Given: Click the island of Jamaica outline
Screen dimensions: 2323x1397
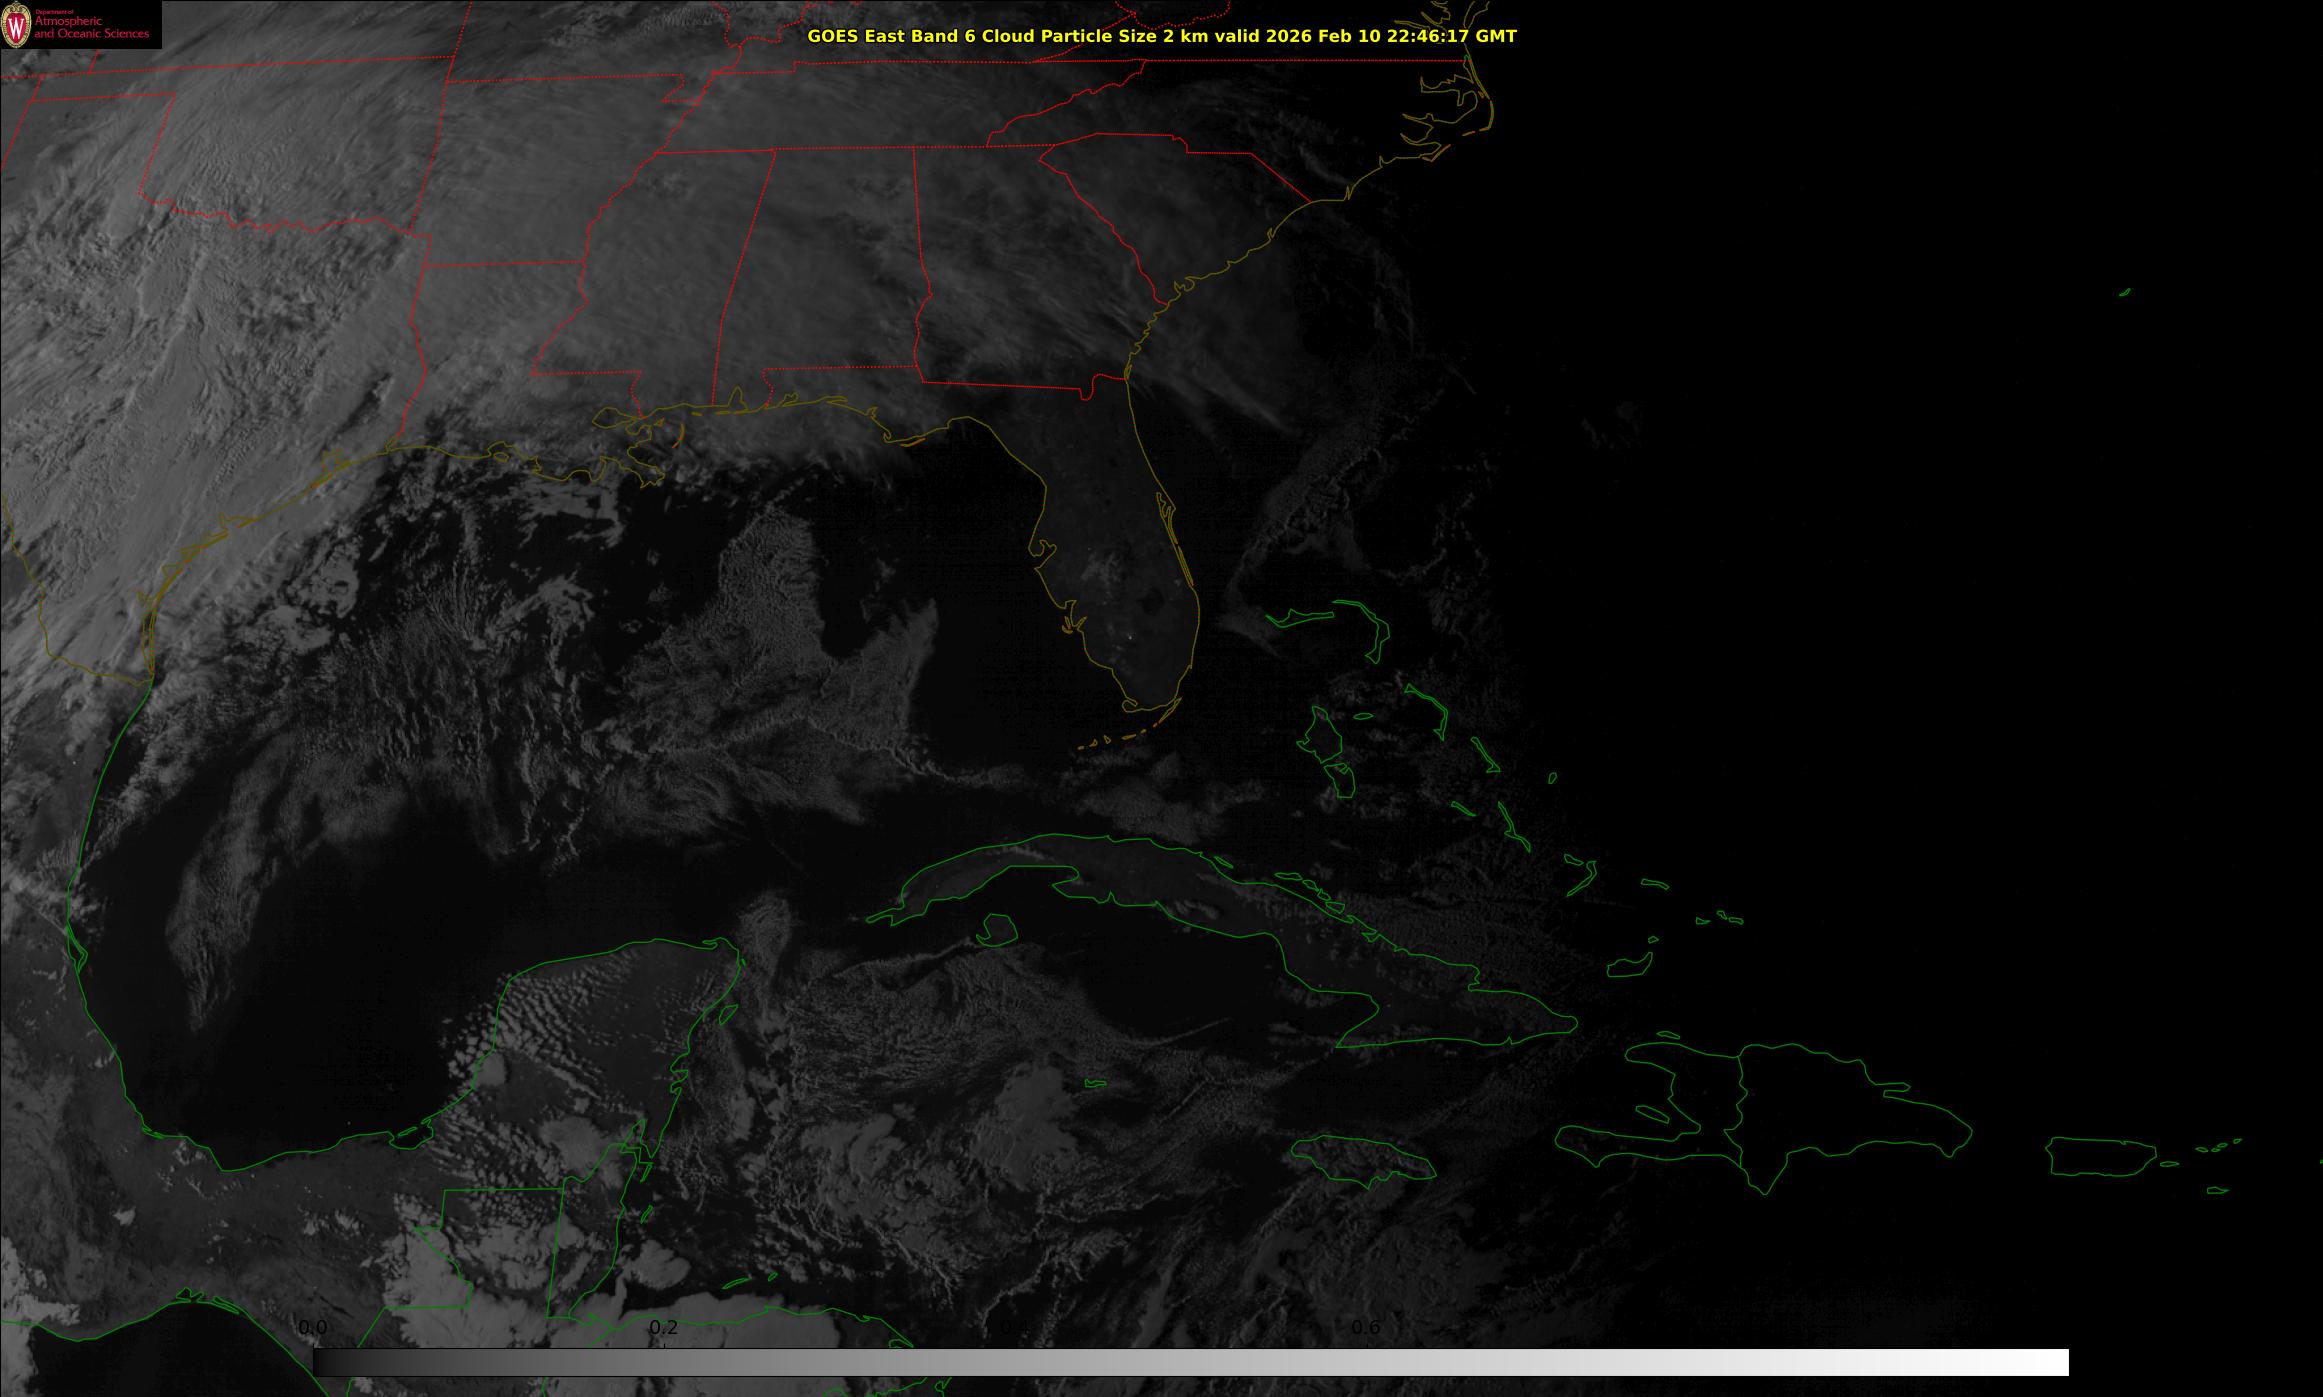Looking at the screenshot, I should pyautogui.click(x=1362, y=1158).
